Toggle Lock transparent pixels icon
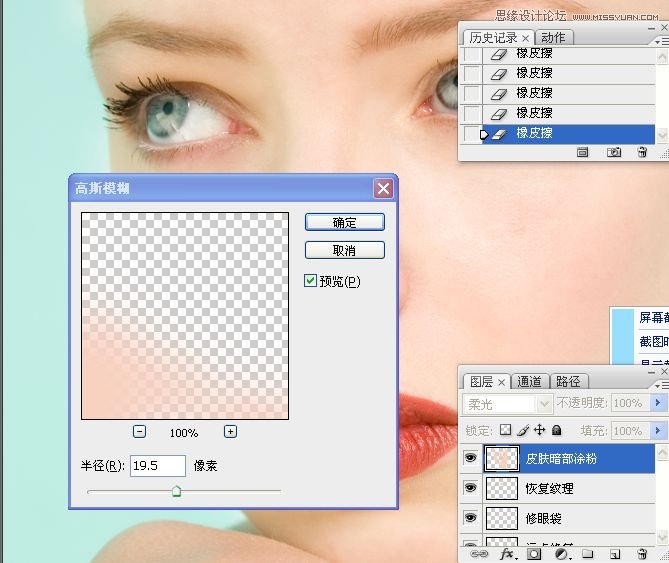This screenshot has width=669, height=563. click(505, 430)
